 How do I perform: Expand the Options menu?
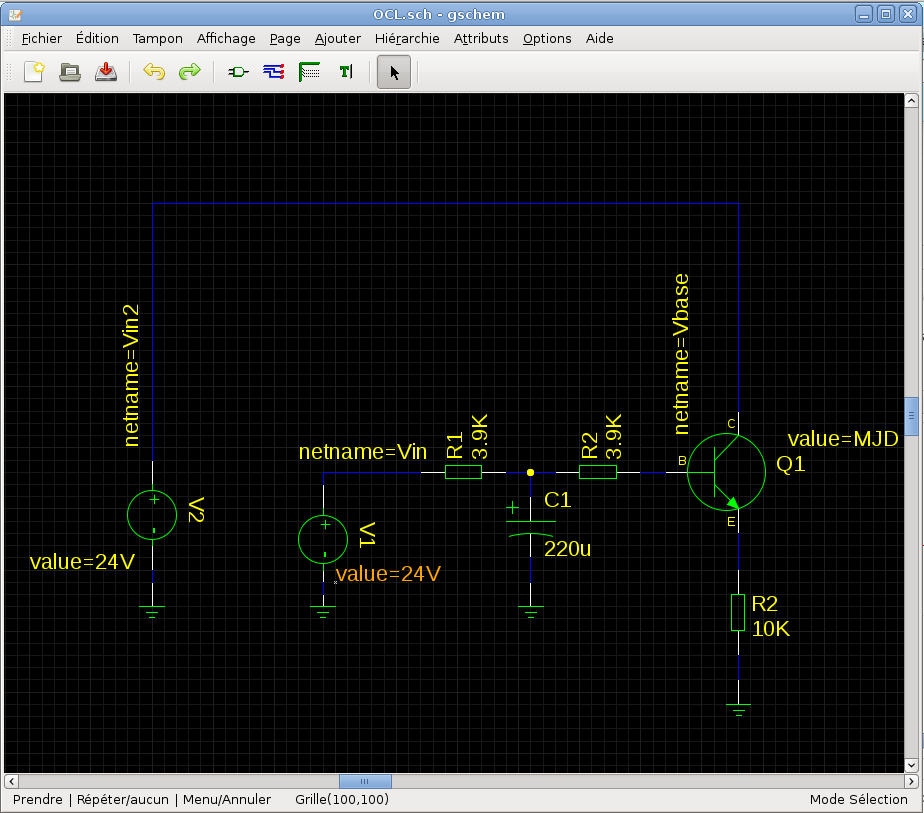[x=547, y=38]
